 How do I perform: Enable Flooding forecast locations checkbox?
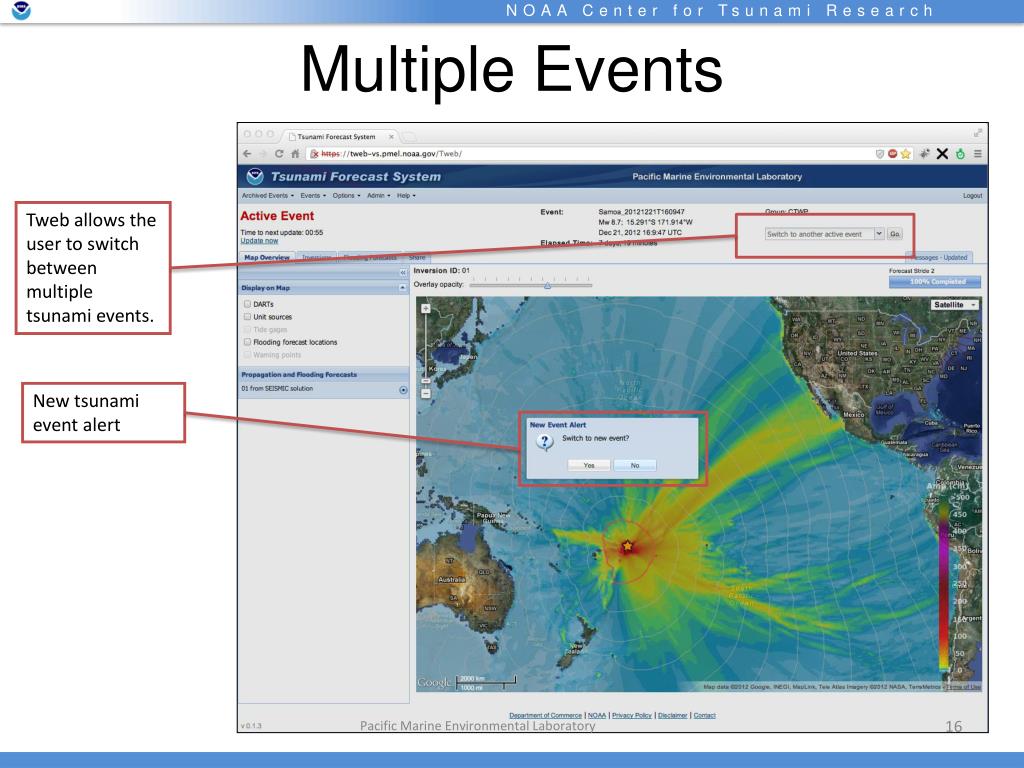point(248,342)
